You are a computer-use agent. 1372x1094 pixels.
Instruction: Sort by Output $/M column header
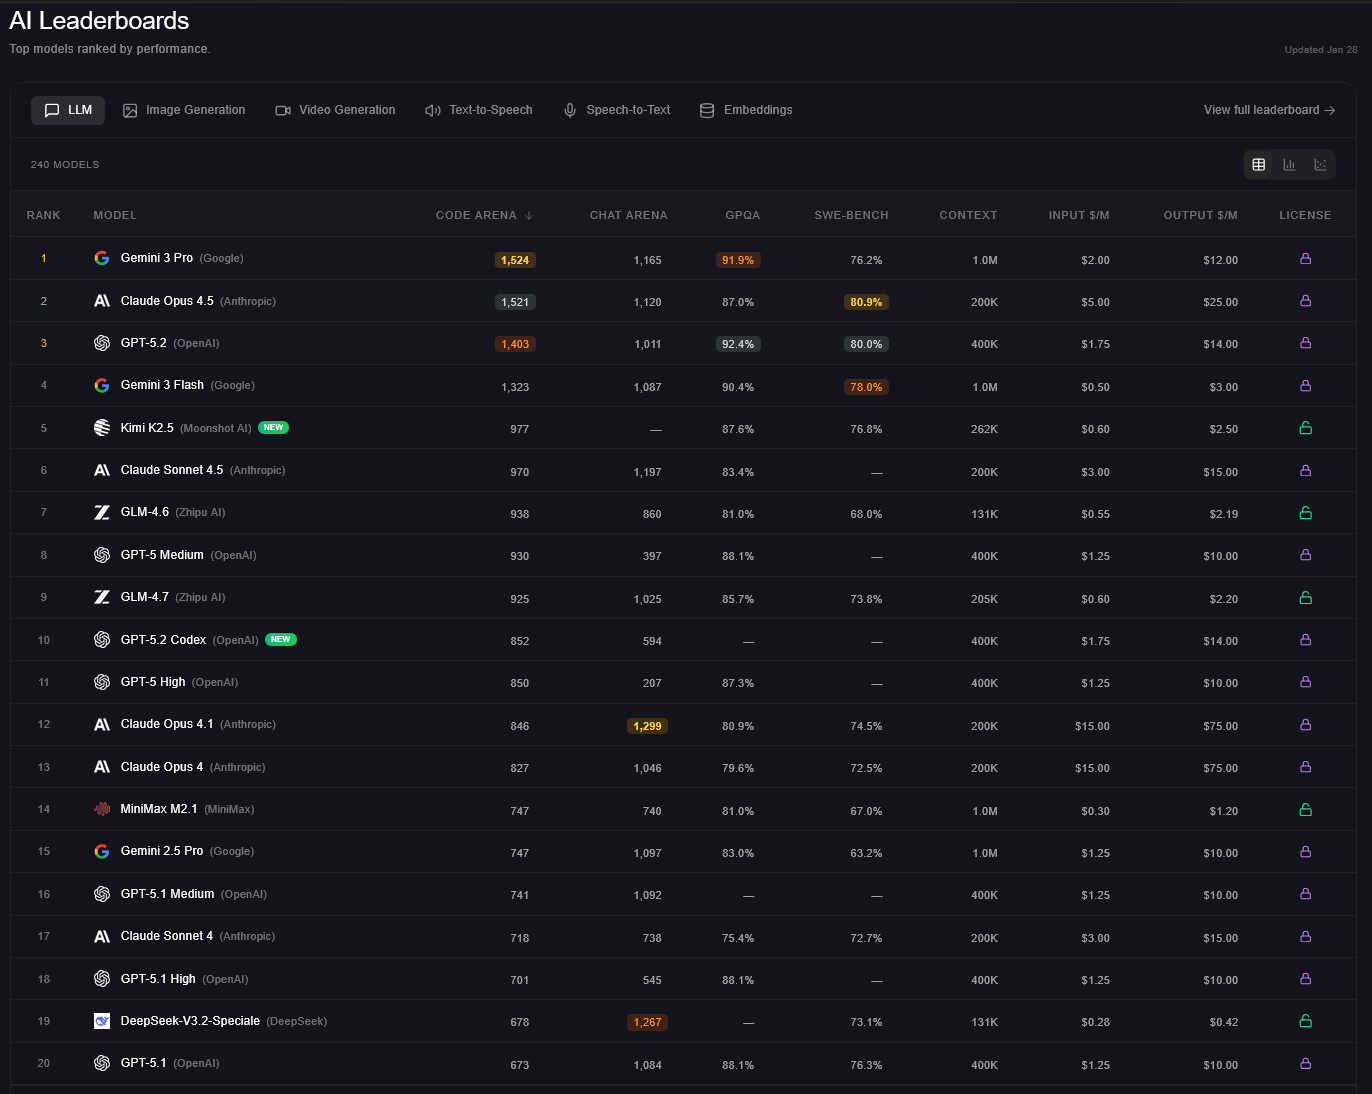pyautogui.click(x=1200, y=215)
